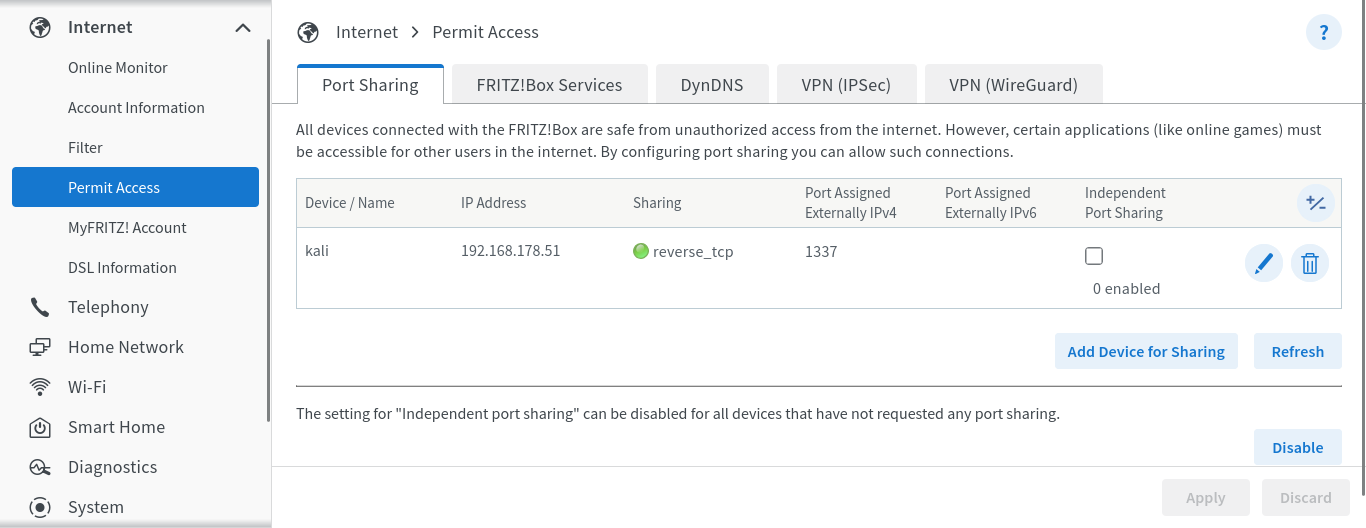Screen dimensions: 1366x528
Task: Click Port Assigned Externally IPv6 header
Action: point(991,203)
